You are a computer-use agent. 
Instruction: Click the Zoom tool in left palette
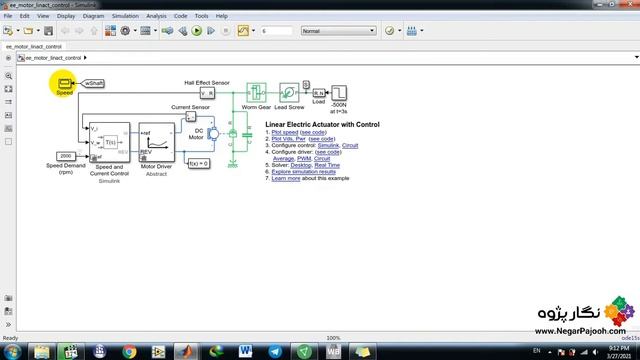pos(9,76)
